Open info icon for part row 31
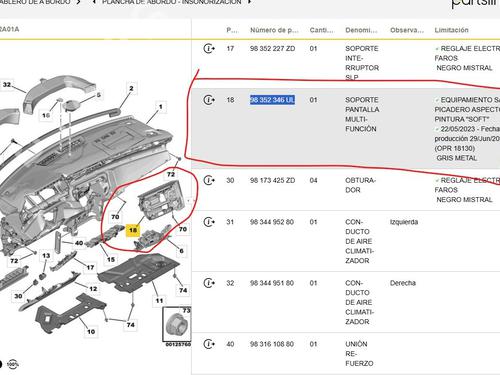Image resolution: width=500 pixels, height=375 pixels. point(209,222)
